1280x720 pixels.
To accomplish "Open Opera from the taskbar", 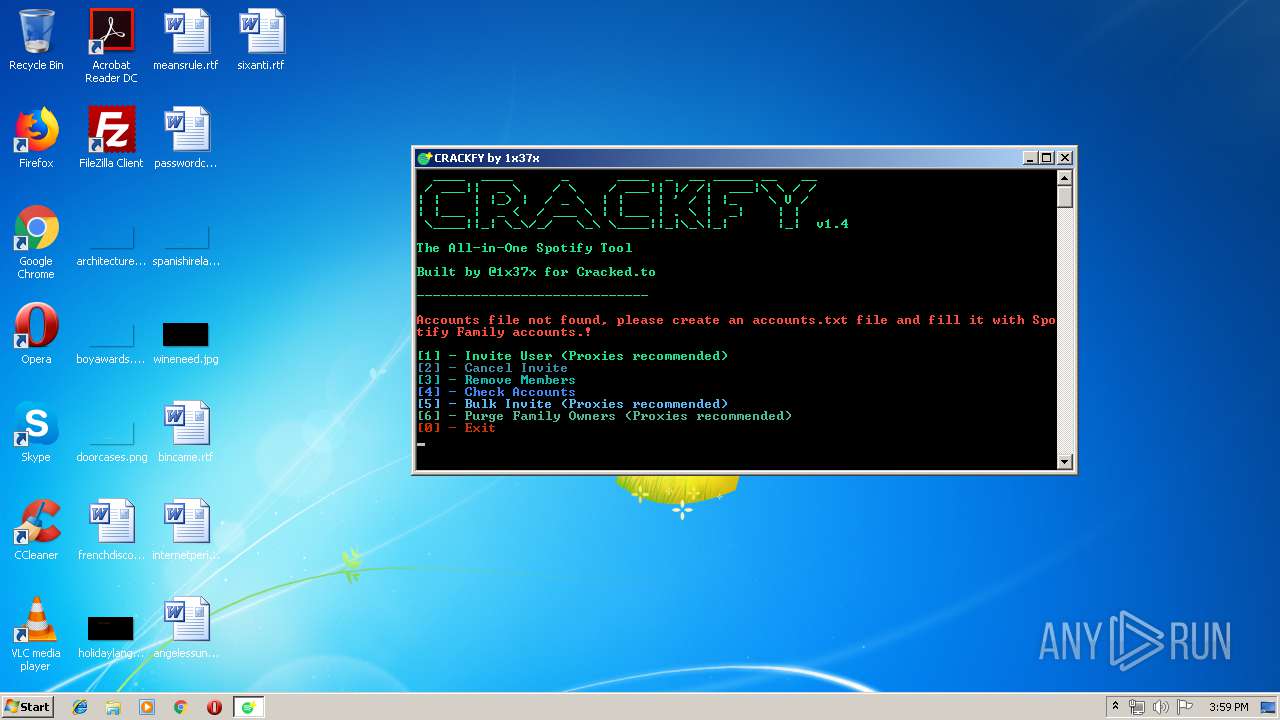I will click(x=214, y=707).
